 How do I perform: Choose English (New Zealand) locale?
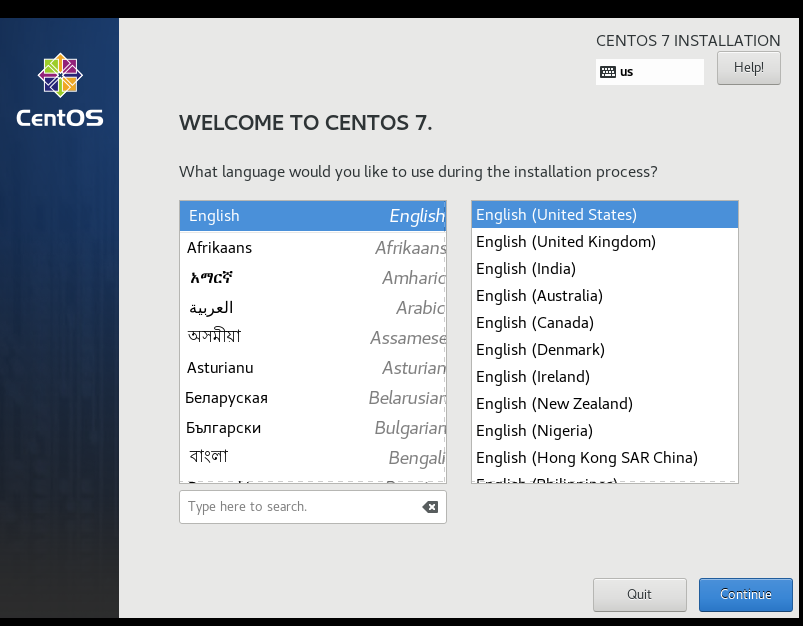click(605, 404)
